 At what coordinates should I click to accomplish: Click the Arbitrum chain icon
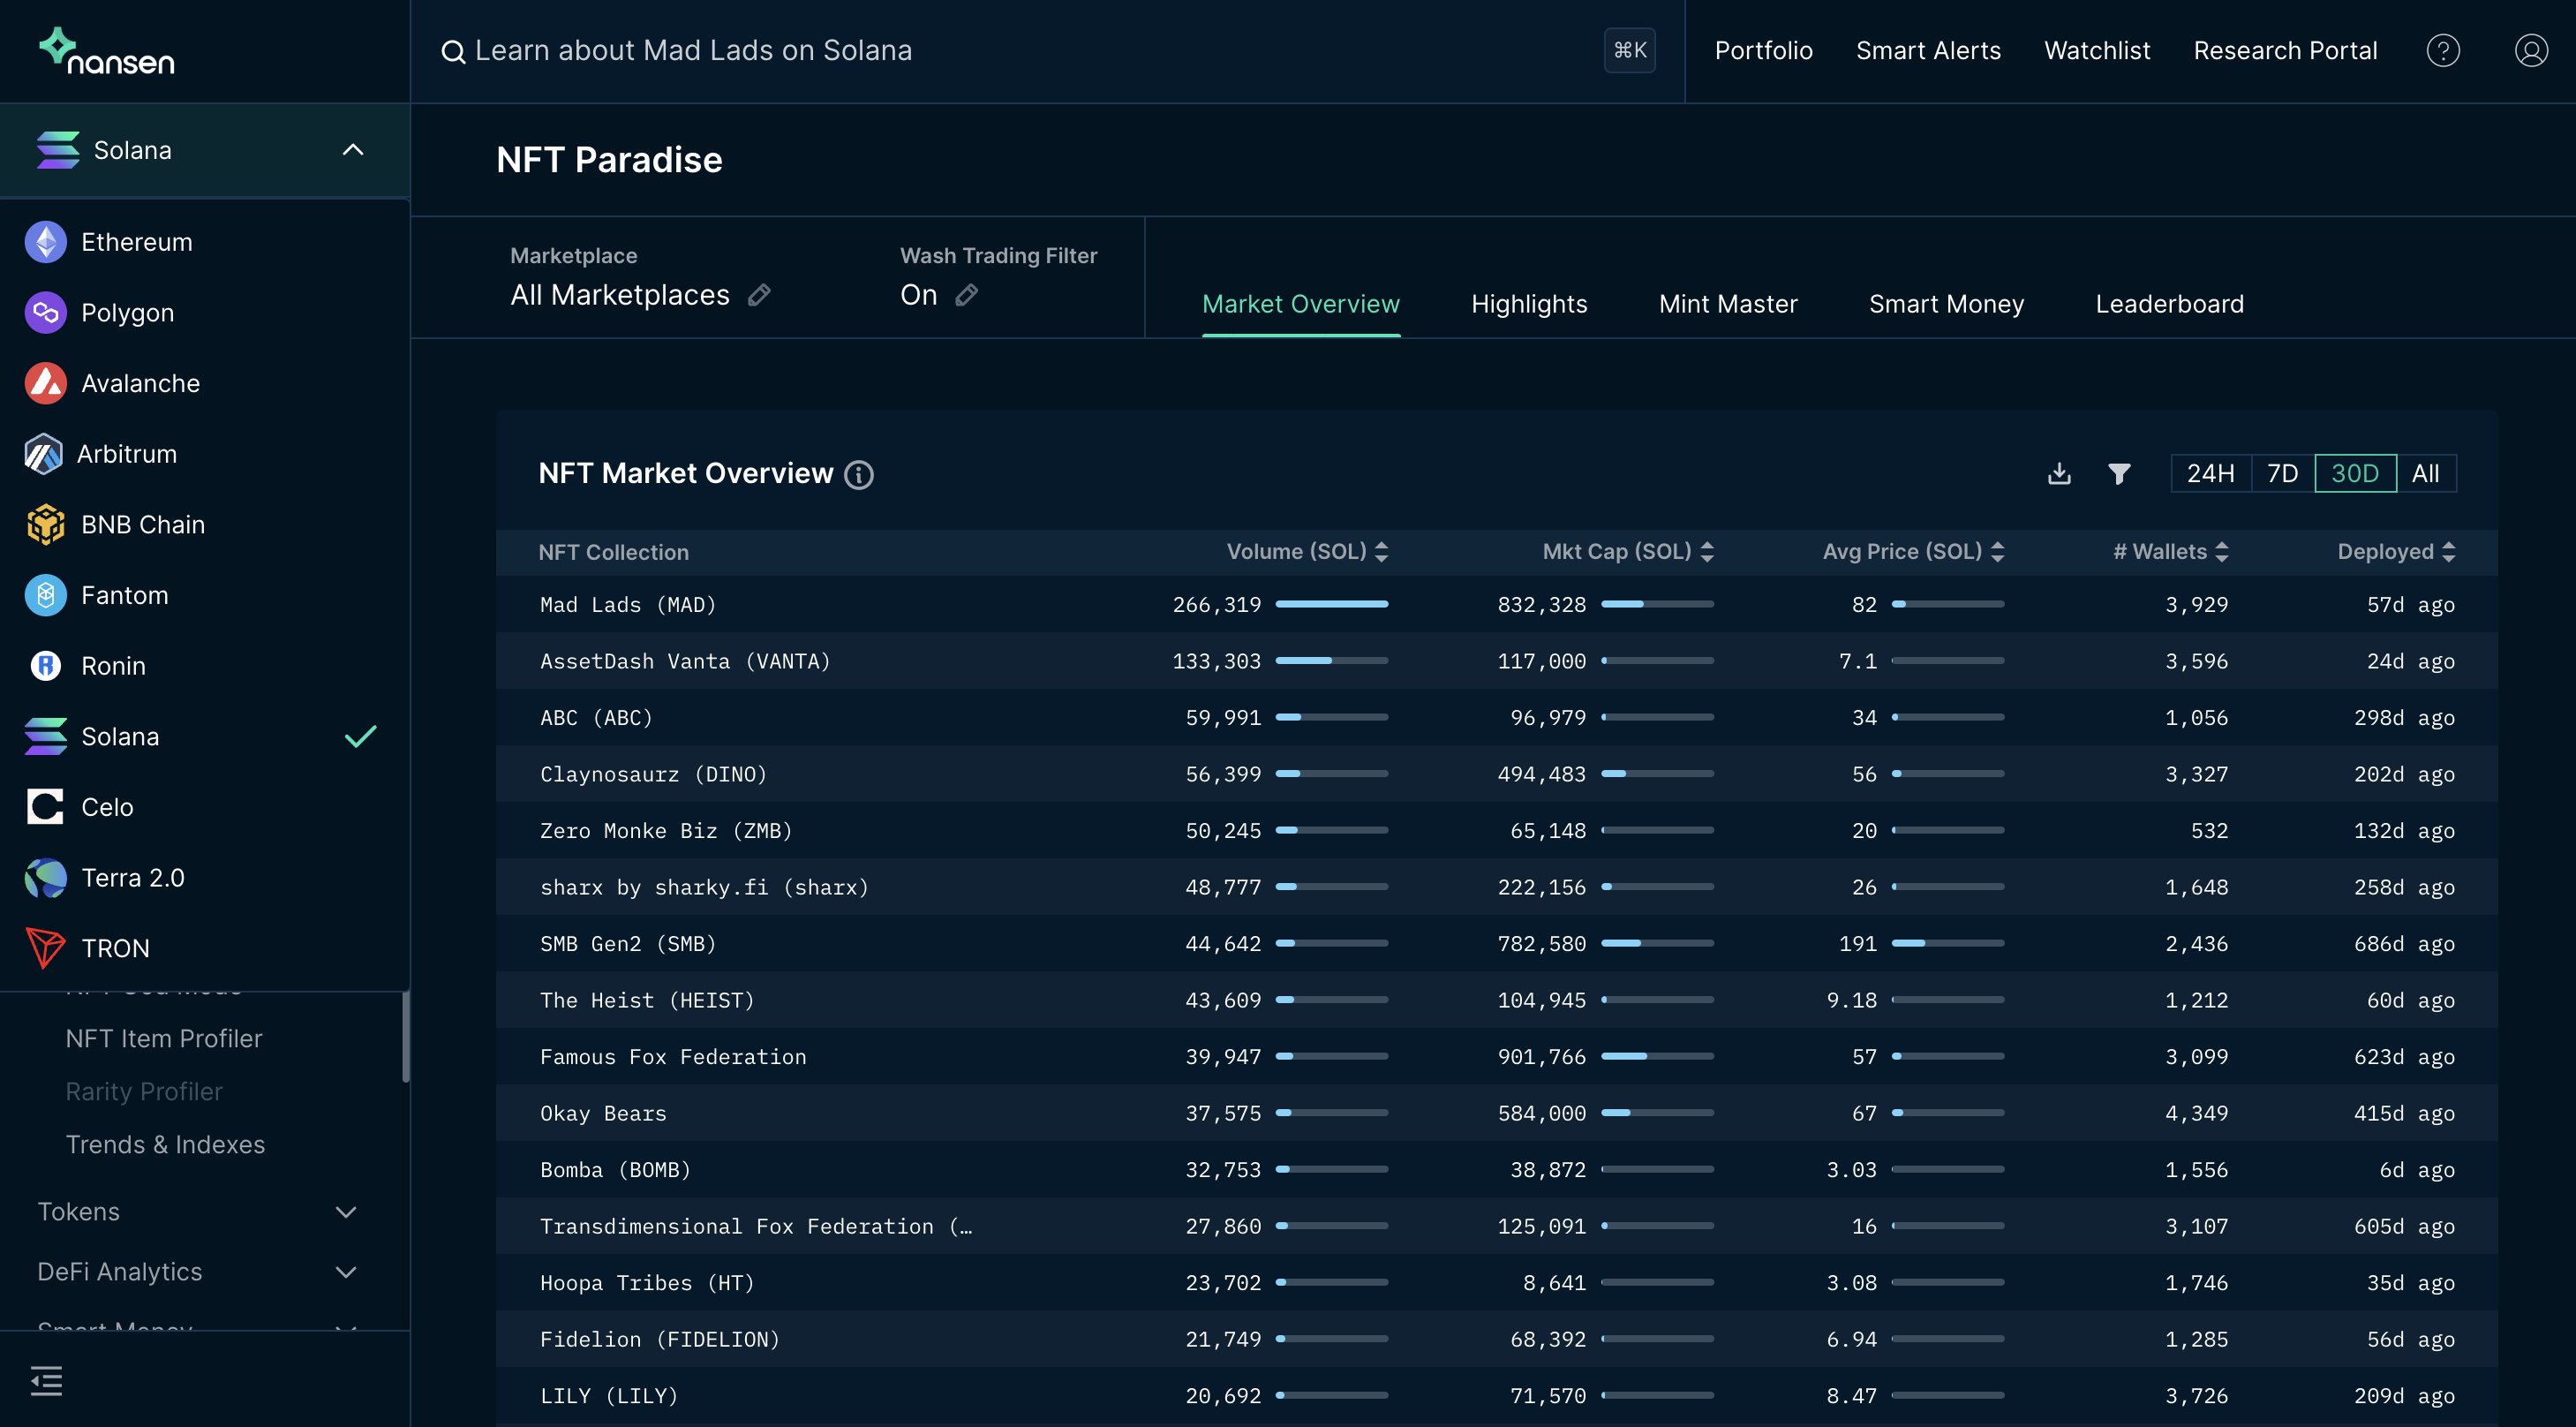(43, 454)
